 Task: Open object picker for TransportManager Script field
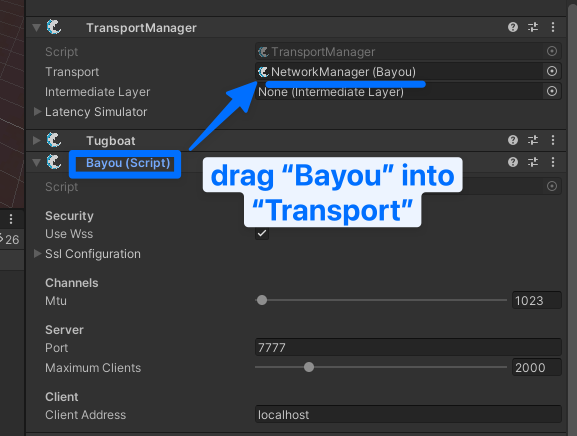pos(552,52)
